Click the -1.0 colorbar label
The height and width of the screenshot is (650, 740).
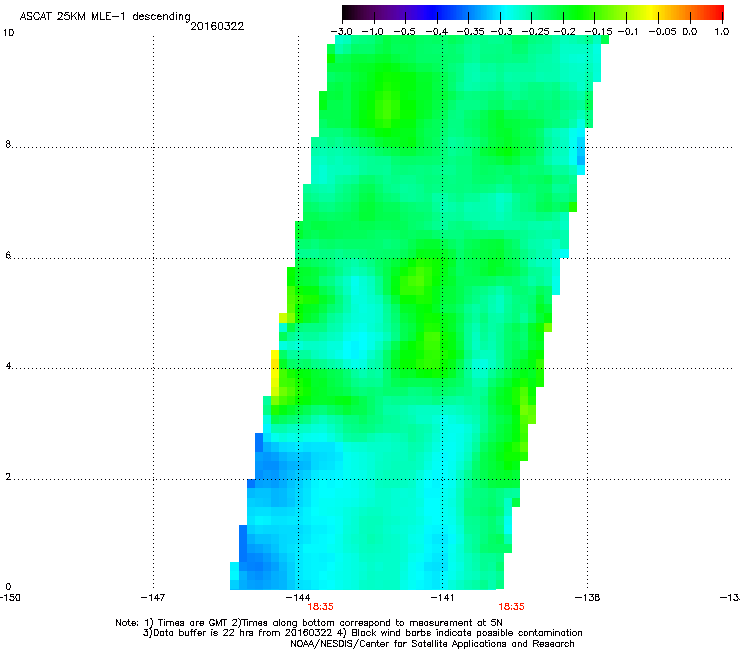pyautogui.click(x=373, y=32)
